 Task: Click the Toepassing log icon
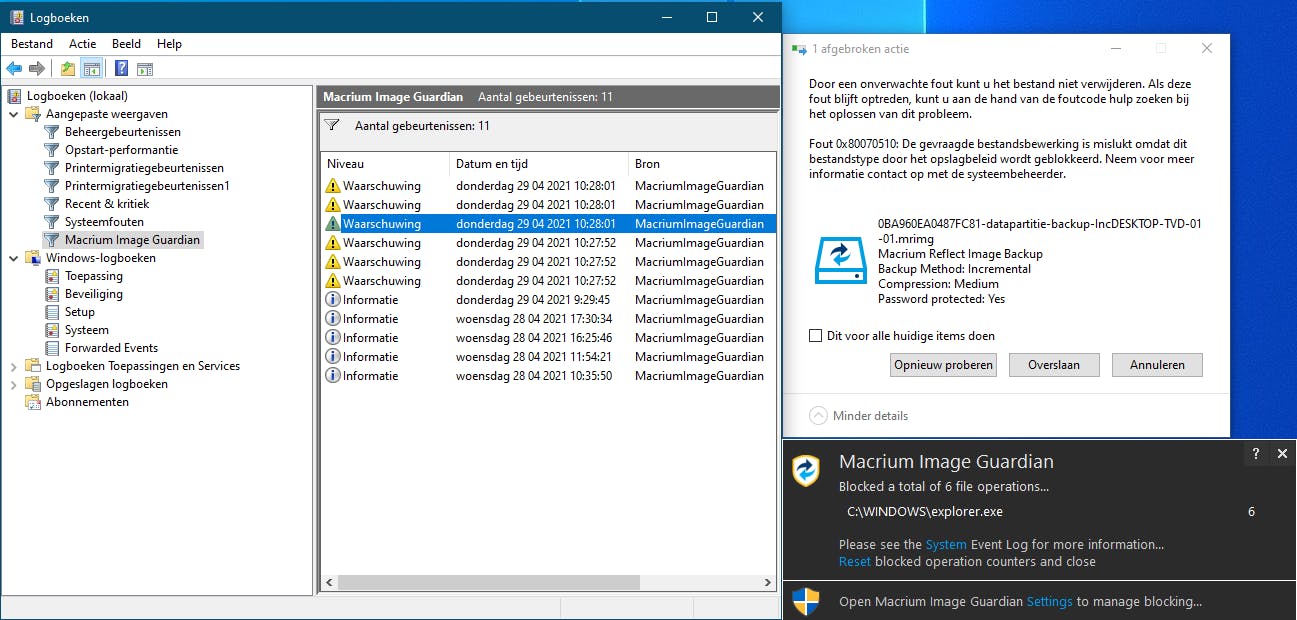(x=53, y=276)
